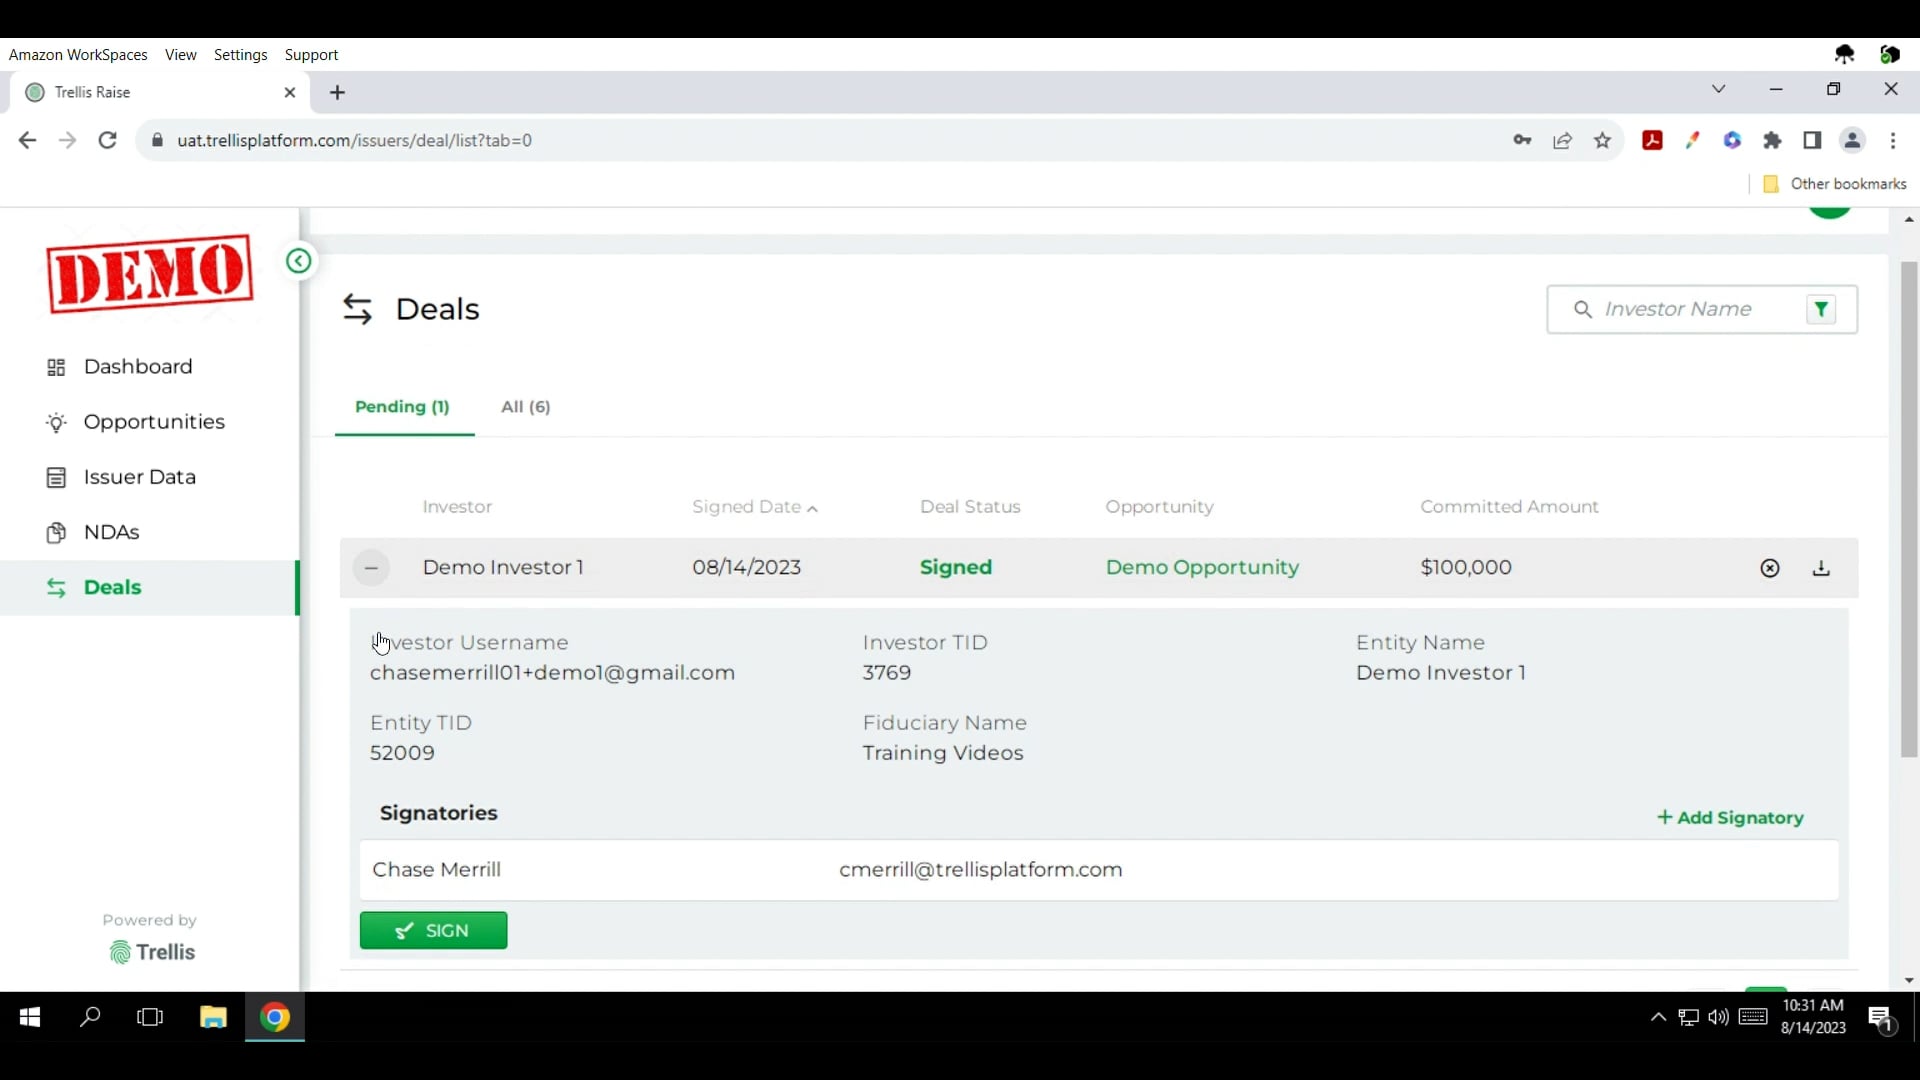This screenshot has height=1080, width=1920.
Task: Sort by Signed Date column
Action: pos(755,507)
